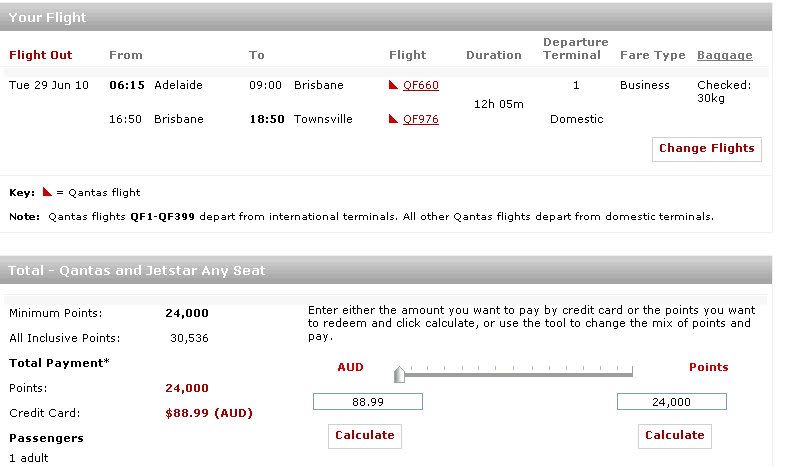Click the points input showing 24,000

(672, 402)
